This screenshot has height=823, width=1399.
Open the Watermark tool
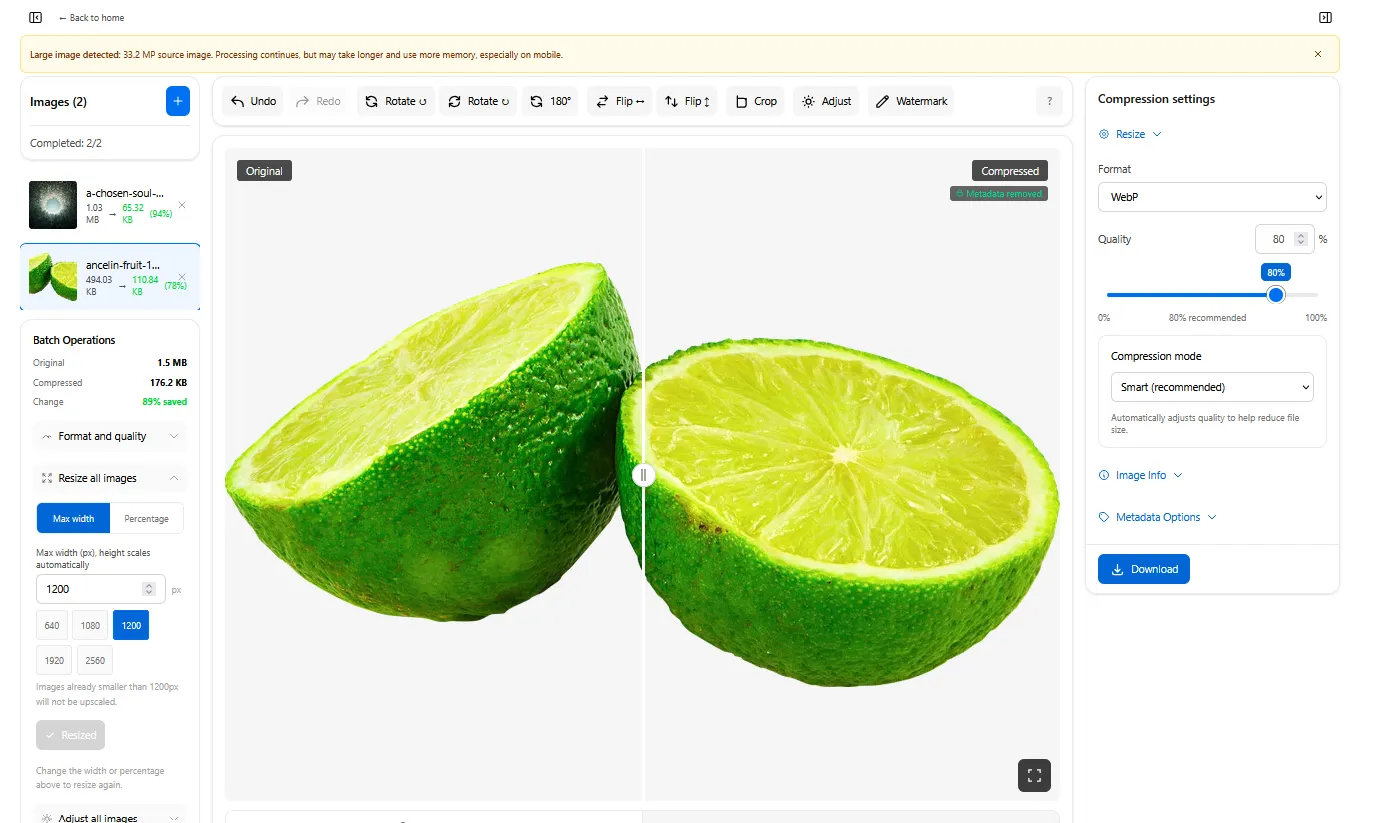pos(911,101)
